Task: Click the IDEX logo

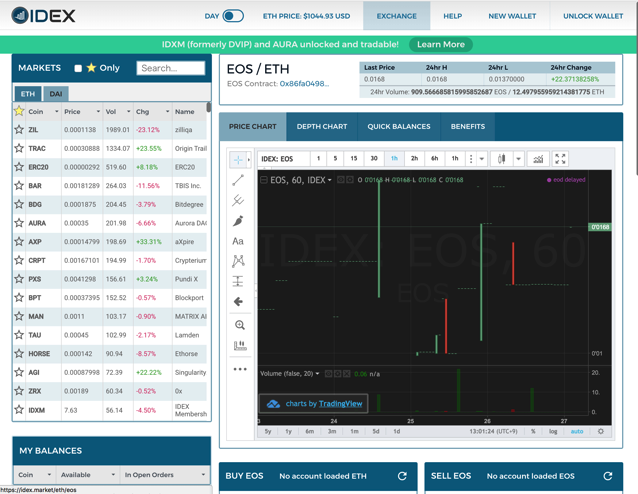Action: click(x=44, y=16)
